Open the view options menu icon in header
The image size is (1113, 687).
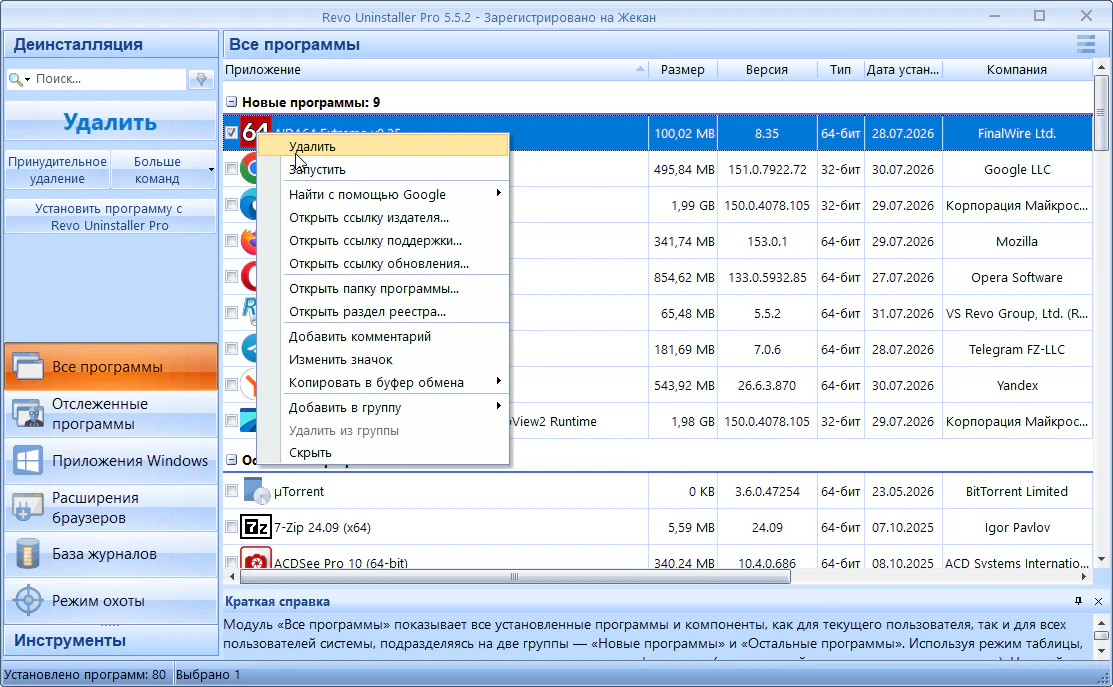click(1085, 44)
